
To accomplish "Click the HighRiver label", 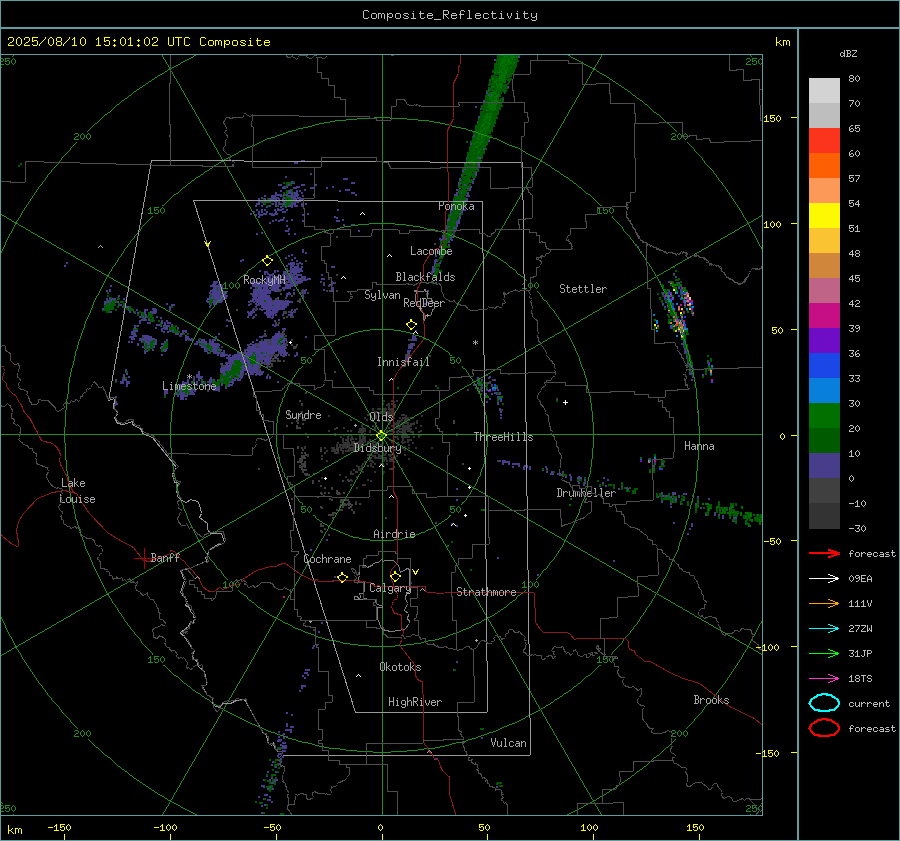I will click(x=415, y=702).
